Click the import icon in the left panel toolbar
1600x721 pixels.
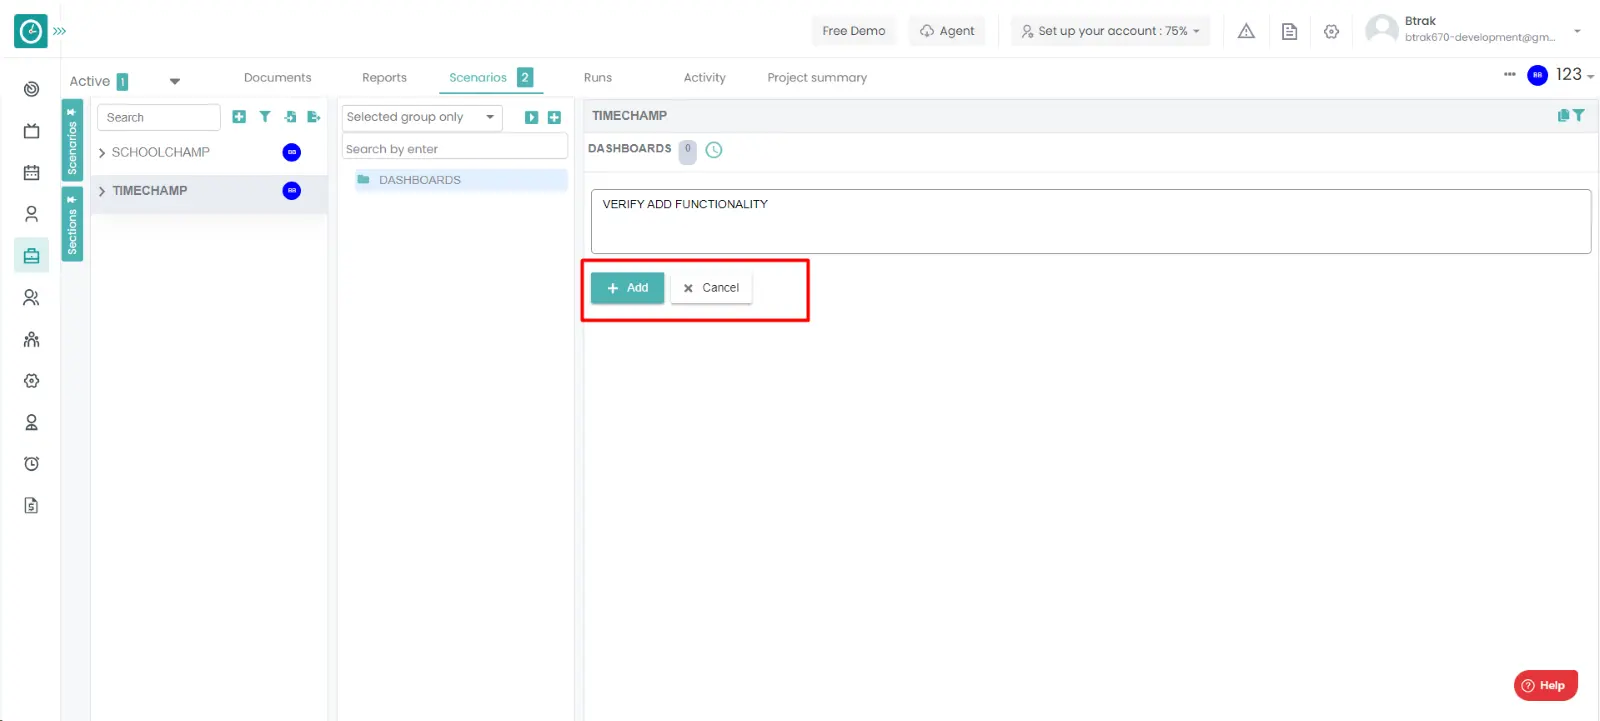pos(290,117)
